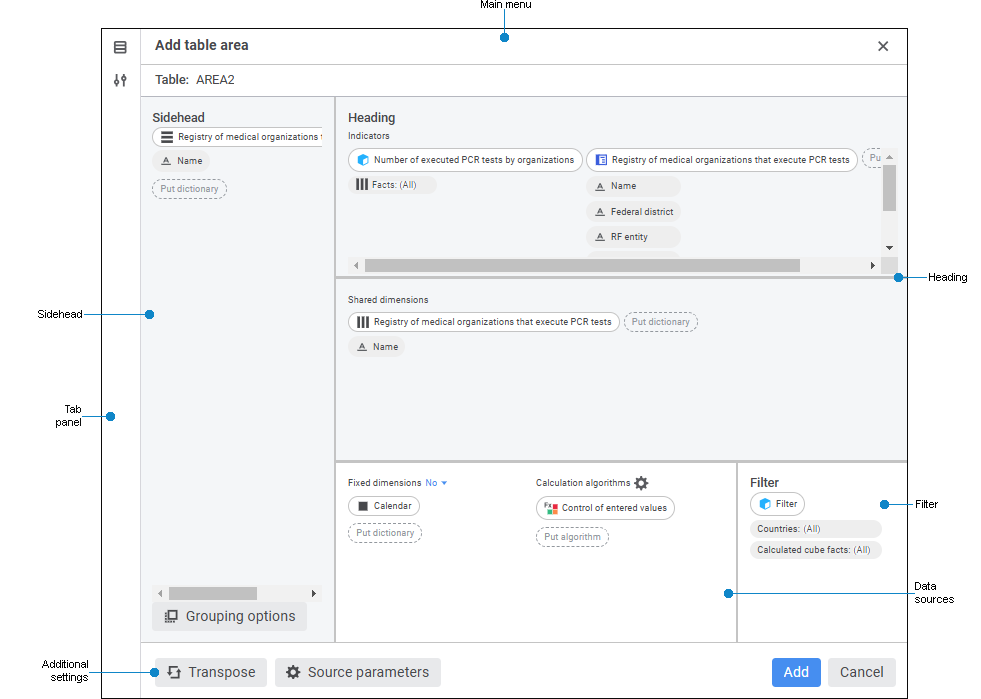Click the Transpose button
The image size is (981, 699).
(x=211, y=672)
